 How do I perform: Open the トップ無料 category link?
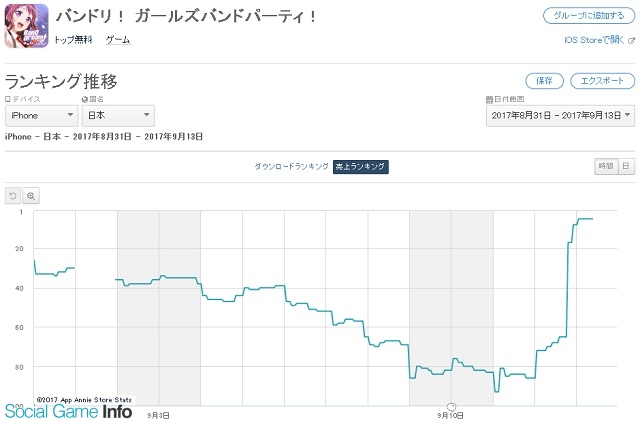73,40
